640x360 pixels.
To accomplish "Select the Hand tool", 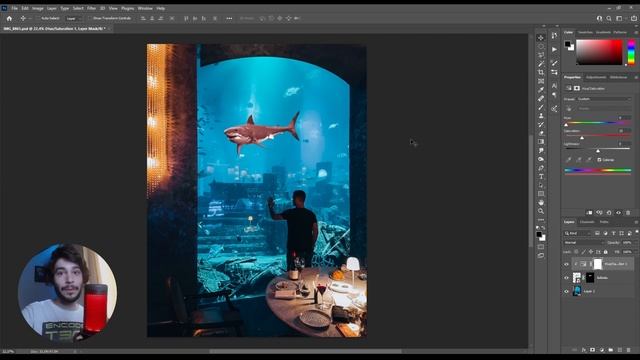I will [541, 202].
